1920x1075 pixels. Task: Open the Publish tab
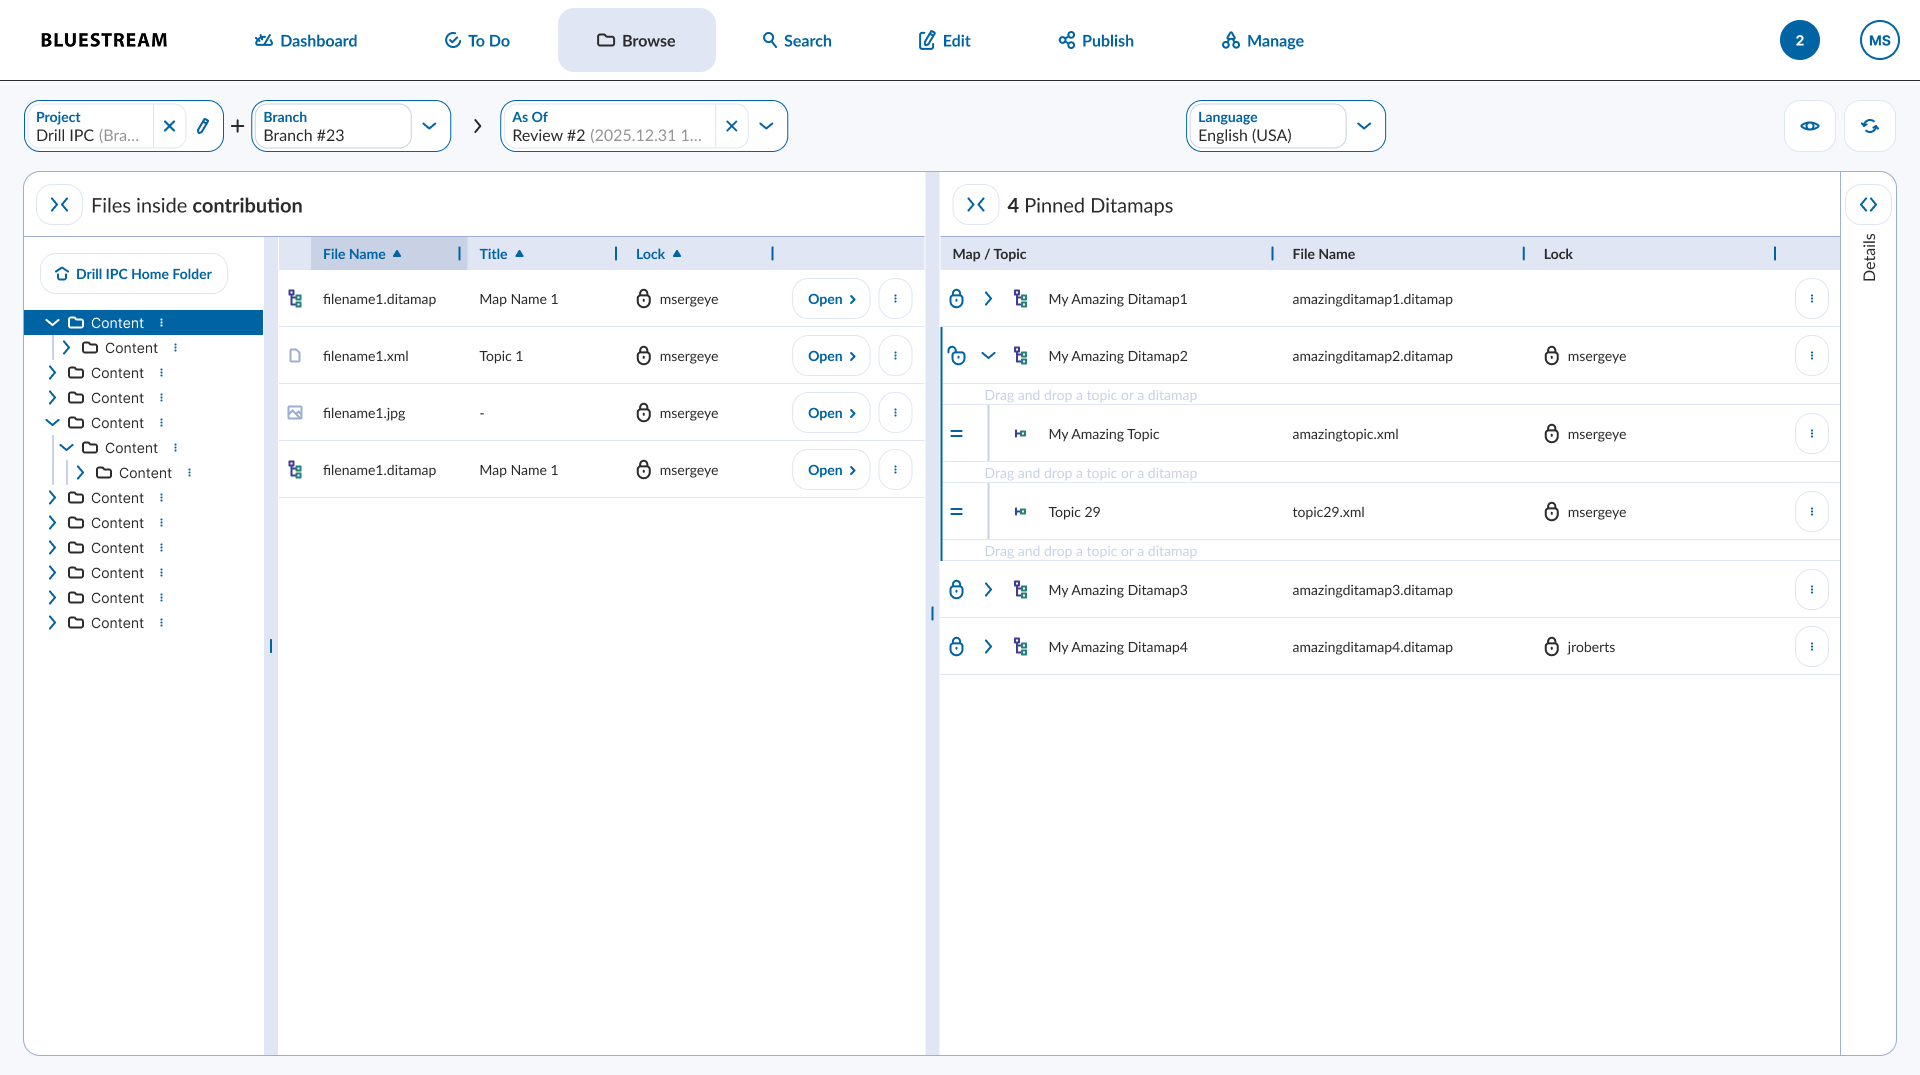pos(1096,40)
